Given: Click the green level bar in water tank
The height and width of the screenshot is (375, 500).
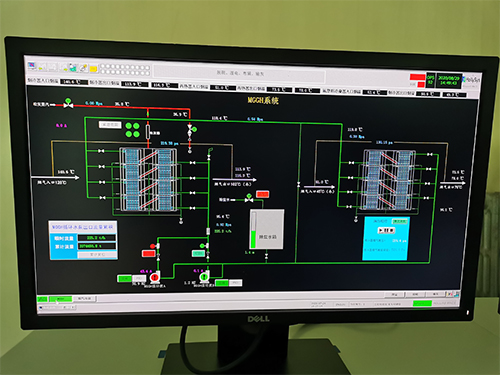Looking at the screenshot, I should pos(253,239).
